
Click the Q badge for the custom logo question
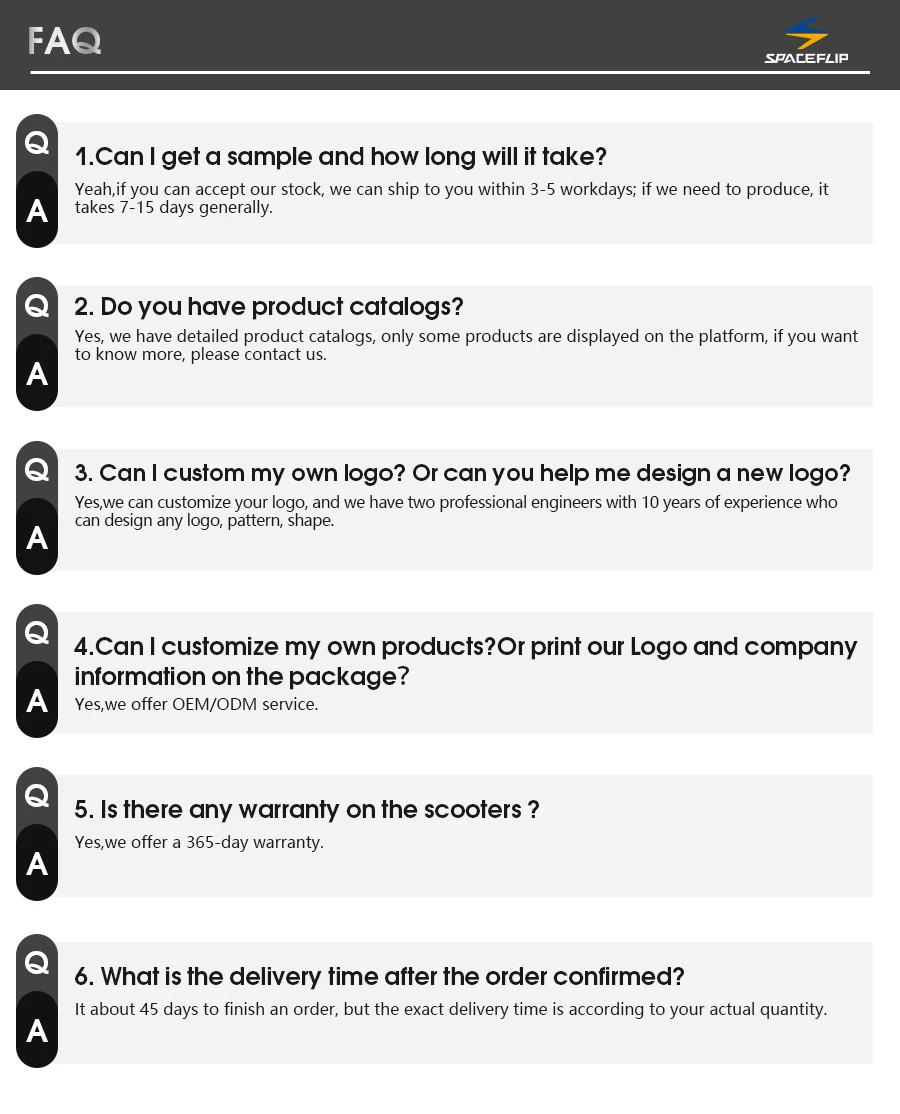pos(37,470)
